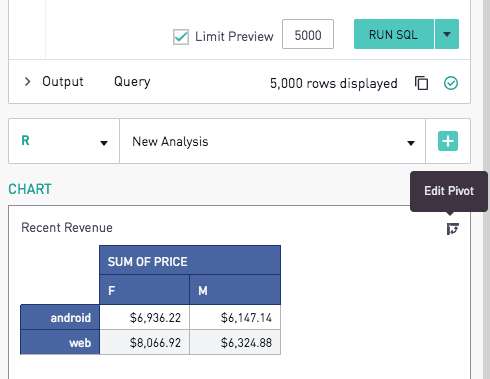The height and width of the screenshot is (379, 490).
Task: Click the RUN SQL button
Action: pyautogui.click(x=394, y=34)
